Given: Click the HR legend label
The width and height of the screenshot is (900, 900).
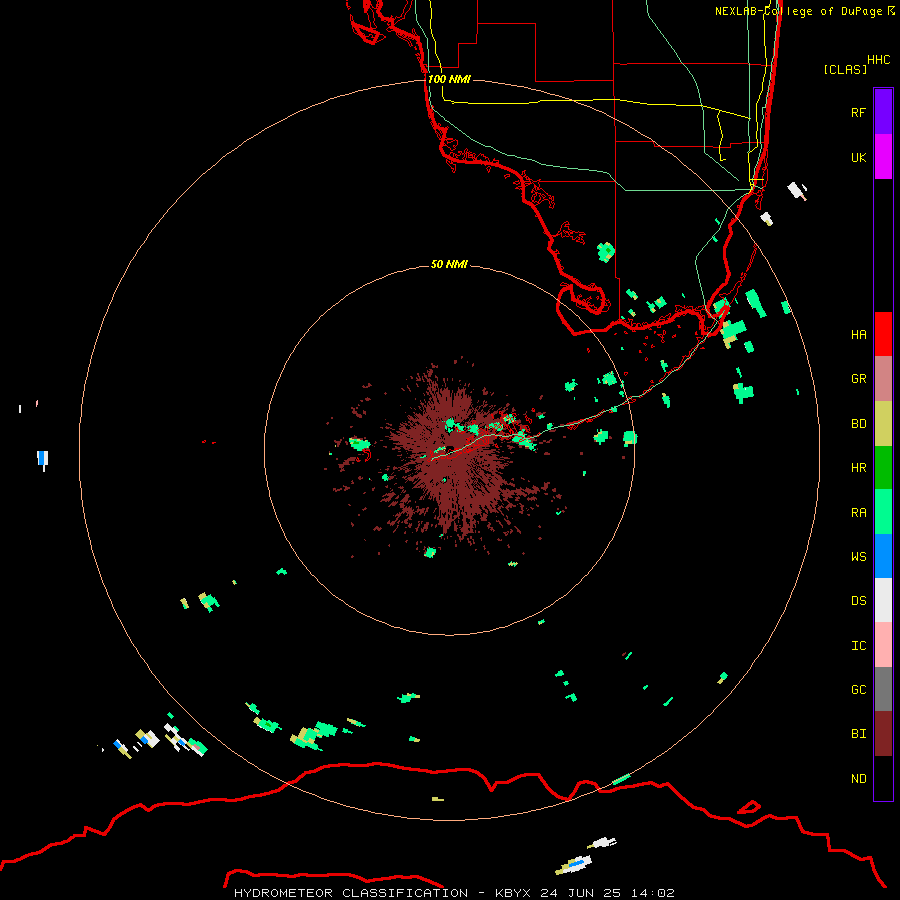Looking at the screenshot, I should pos(858,468).
